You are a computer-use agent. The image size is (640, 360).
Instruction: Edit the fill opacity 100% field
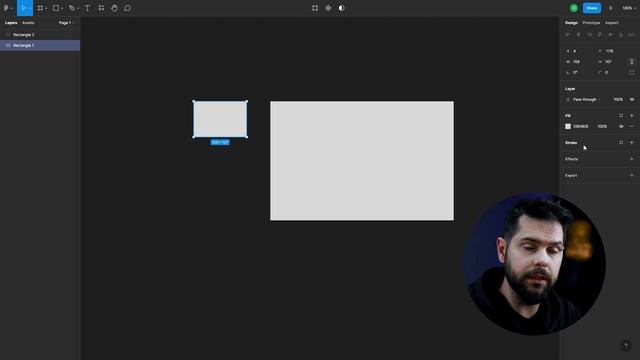pos(602,127)
